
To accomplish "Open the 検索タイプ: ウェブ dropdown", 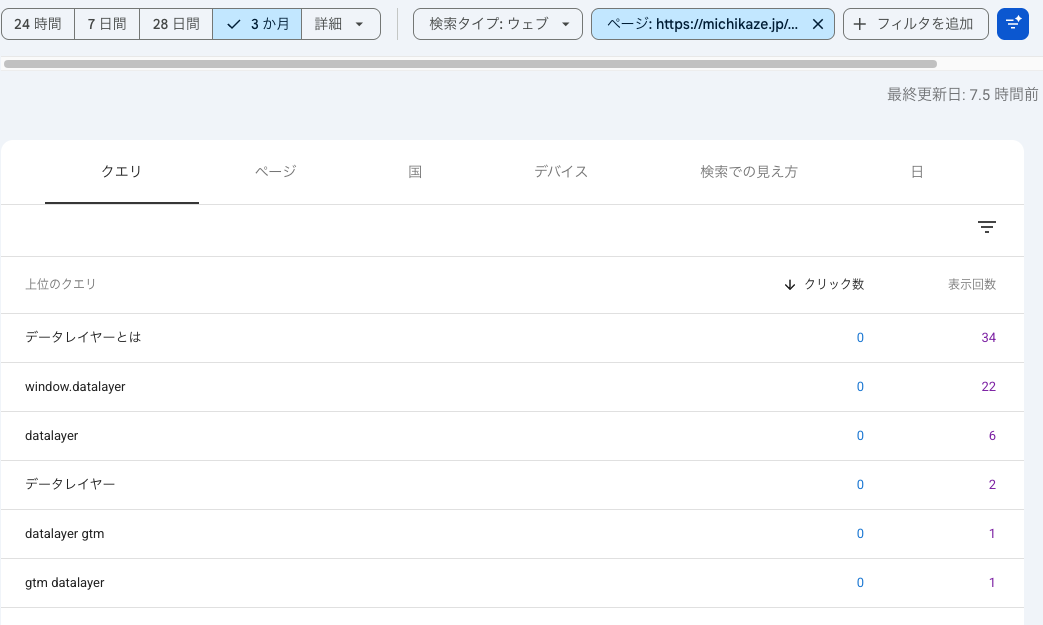I will (x=498, y=24).
